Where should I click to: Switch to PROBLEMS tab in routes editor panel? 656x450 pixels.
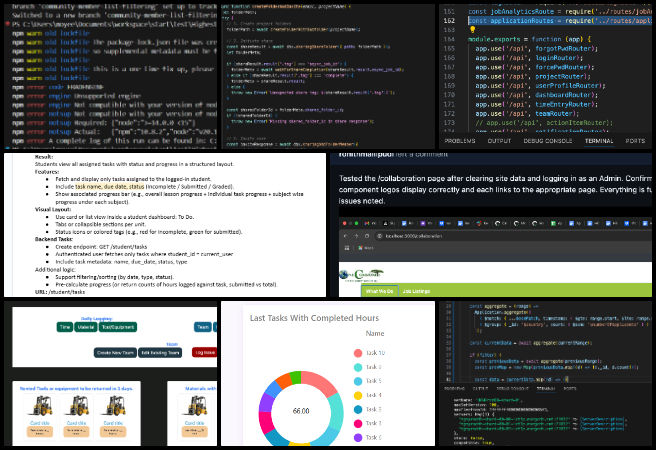[460, 141]
